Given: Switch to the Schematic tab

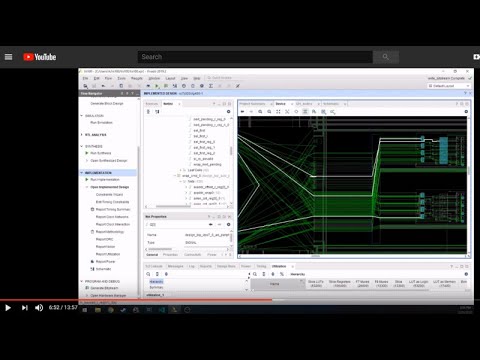Looking at the screenshot, I should [331, 104].
